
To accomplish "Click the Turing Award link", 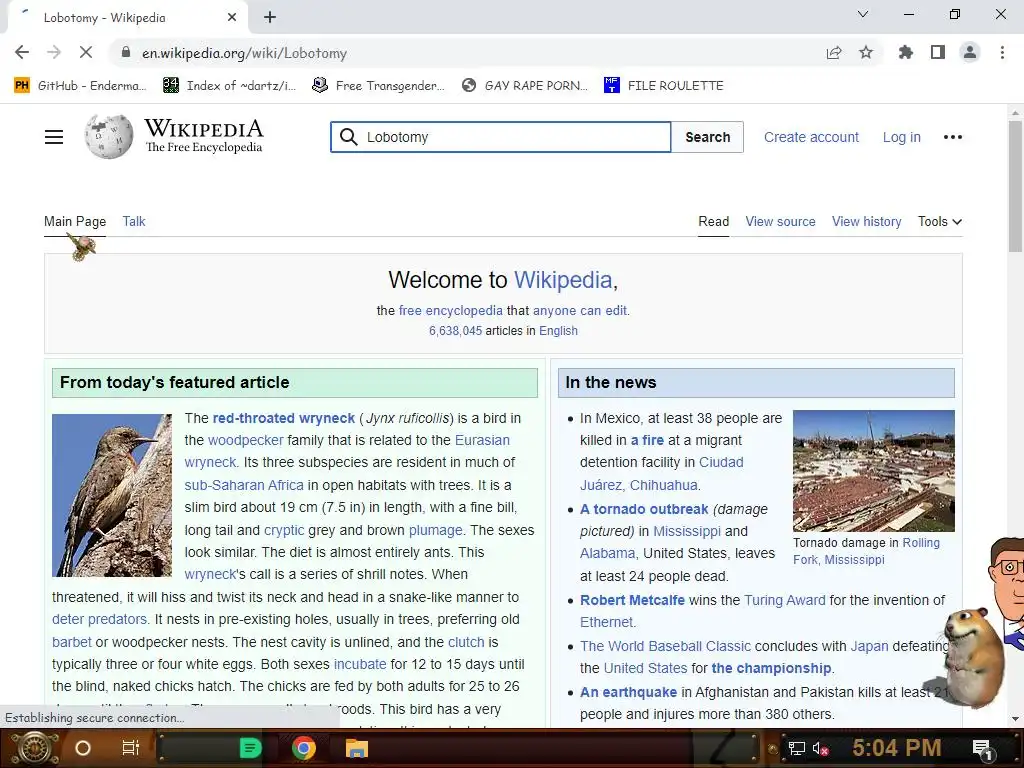I will point(784,600).
